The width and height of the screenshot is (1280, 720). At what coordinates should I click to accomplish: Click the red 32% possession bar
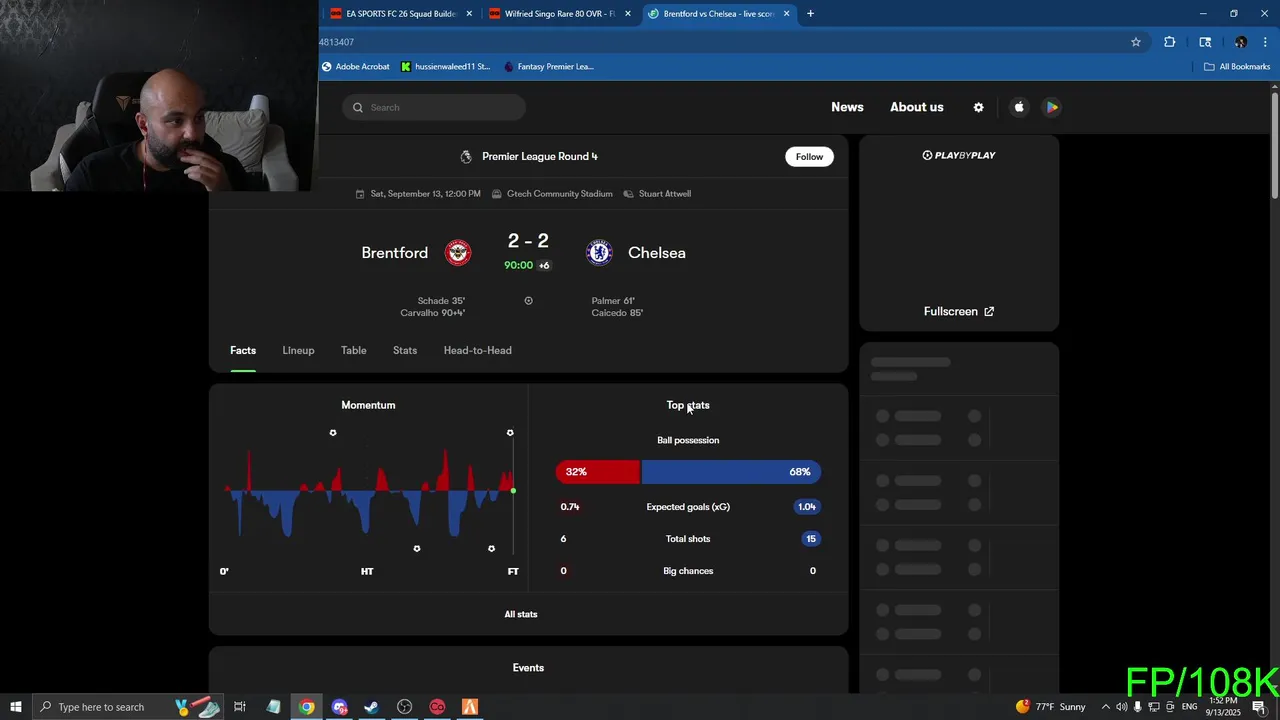(597, 472)
